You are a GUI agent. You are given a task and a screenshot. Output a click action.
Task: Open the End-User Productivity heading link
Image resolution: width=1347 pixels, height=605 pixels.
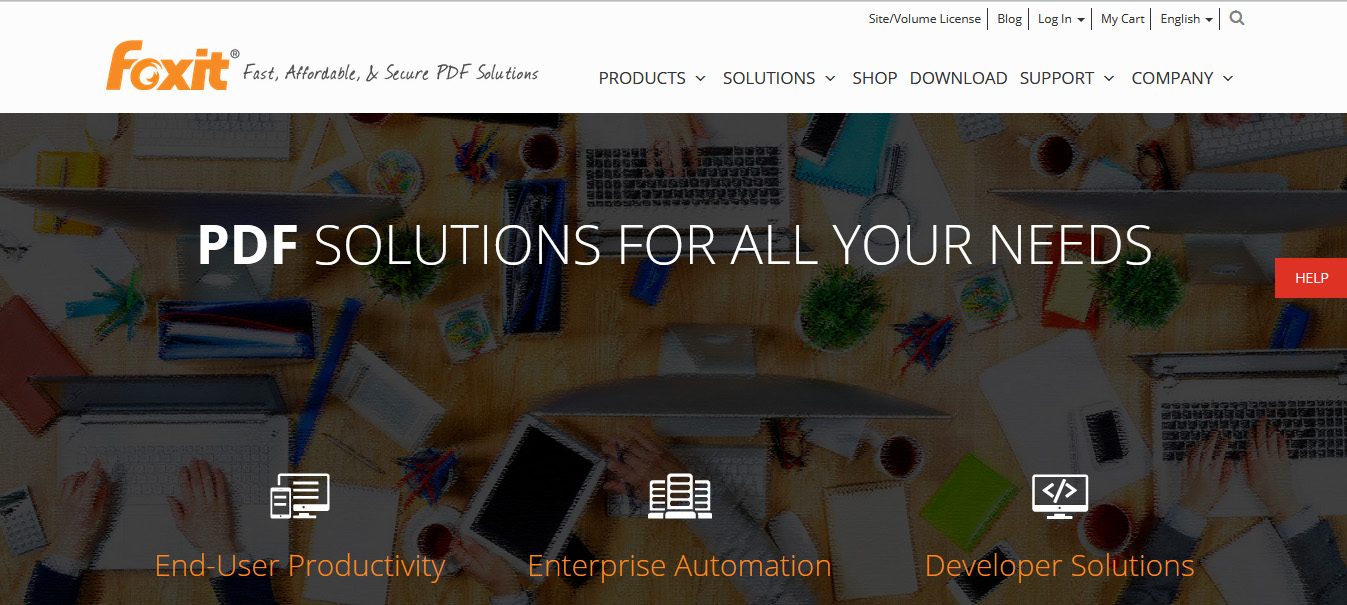[x=300, y=566]
